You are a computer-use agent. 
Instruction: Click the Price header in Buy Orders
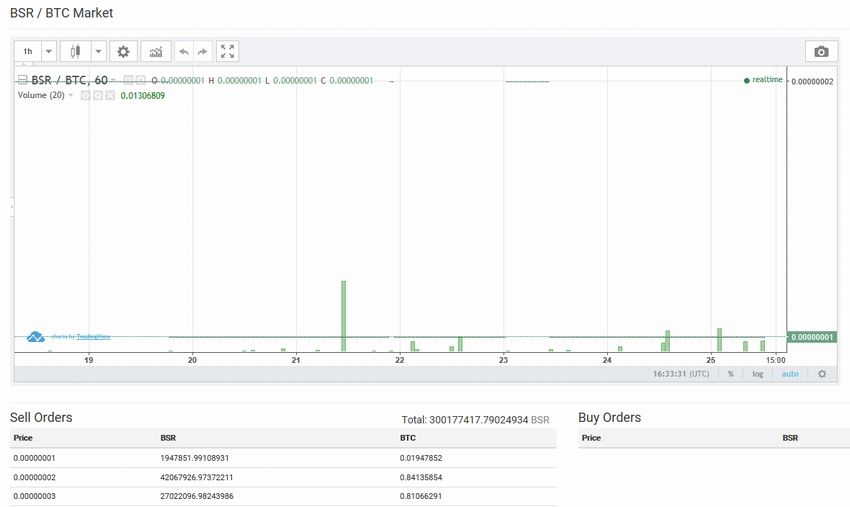pos(591,438)
